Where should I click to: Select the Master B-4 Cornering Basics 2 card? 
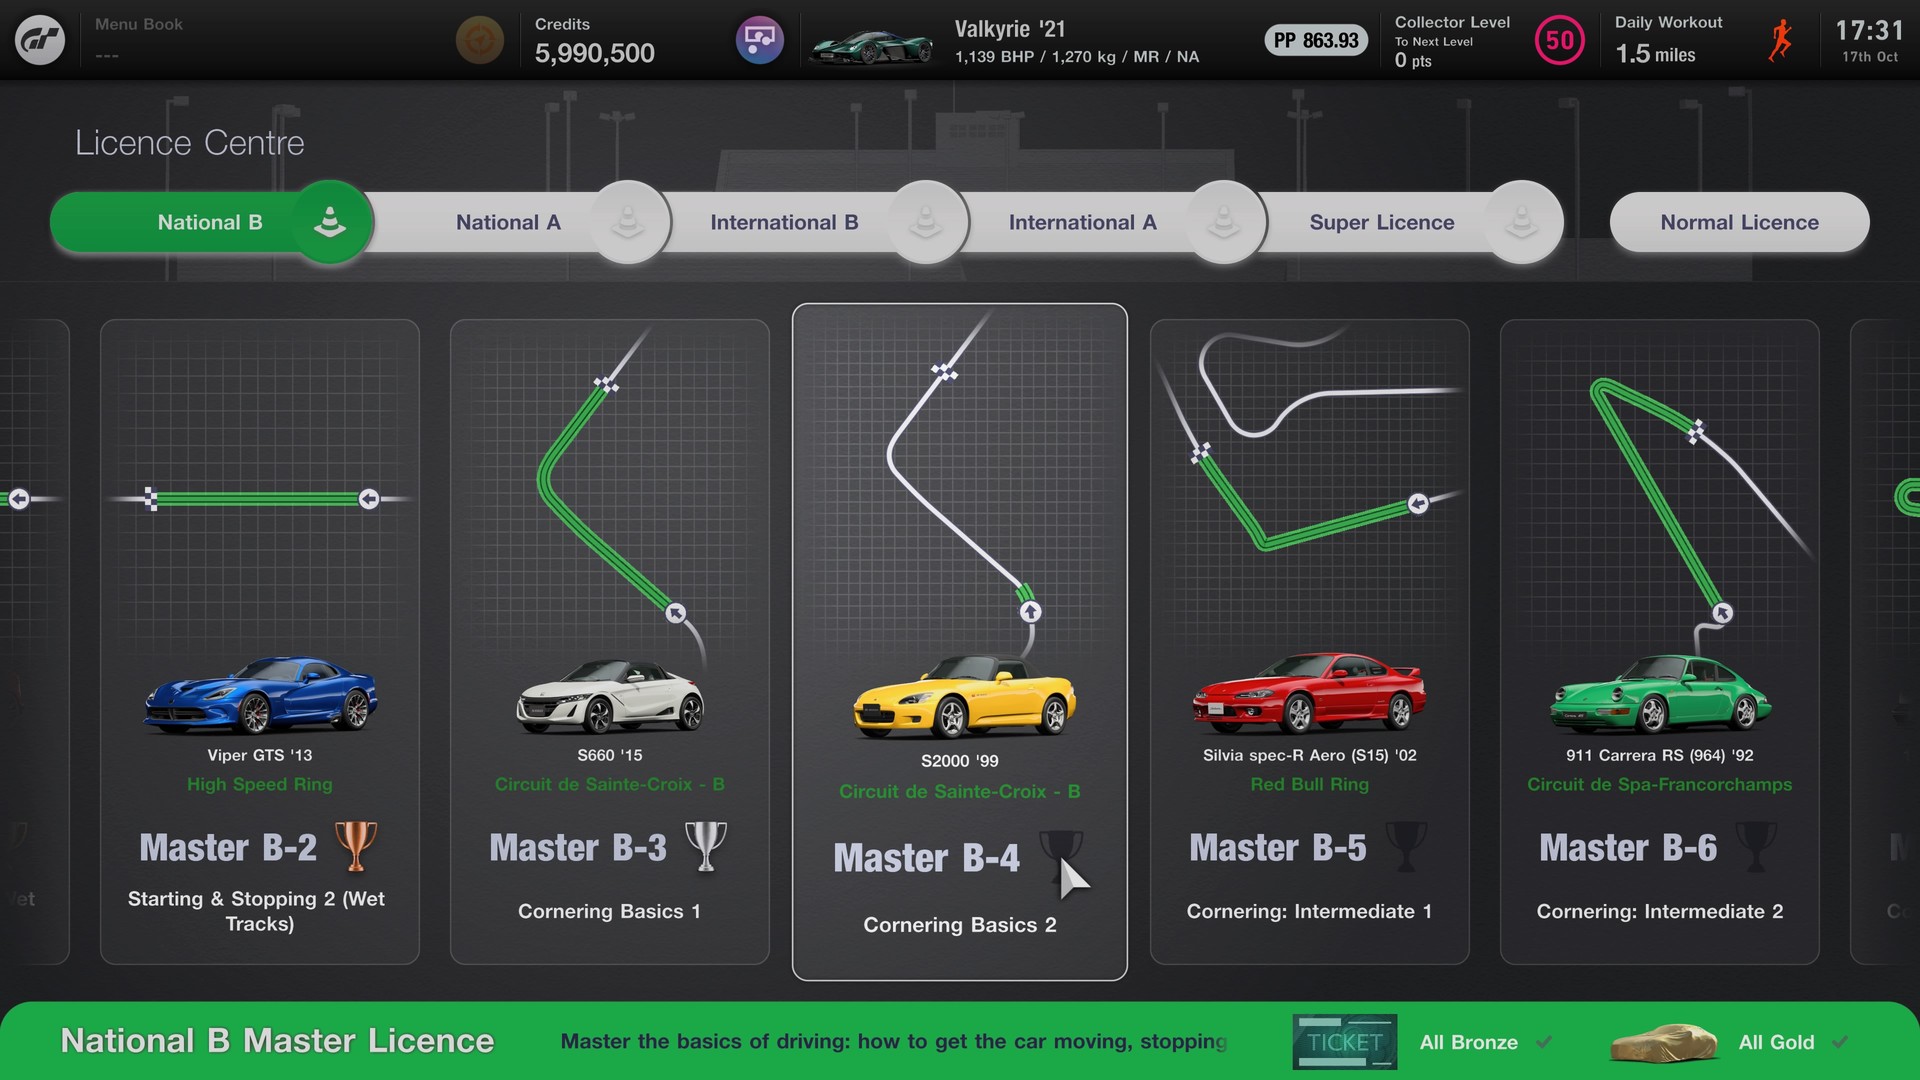pos(959,642)
